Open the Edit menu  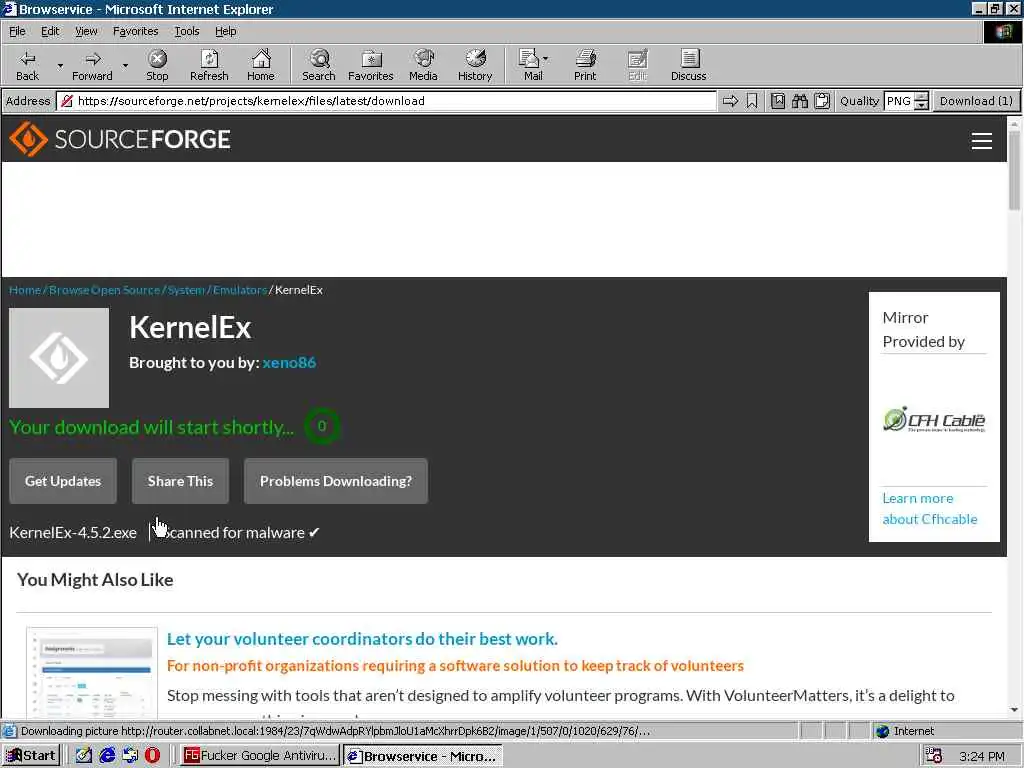50,31
